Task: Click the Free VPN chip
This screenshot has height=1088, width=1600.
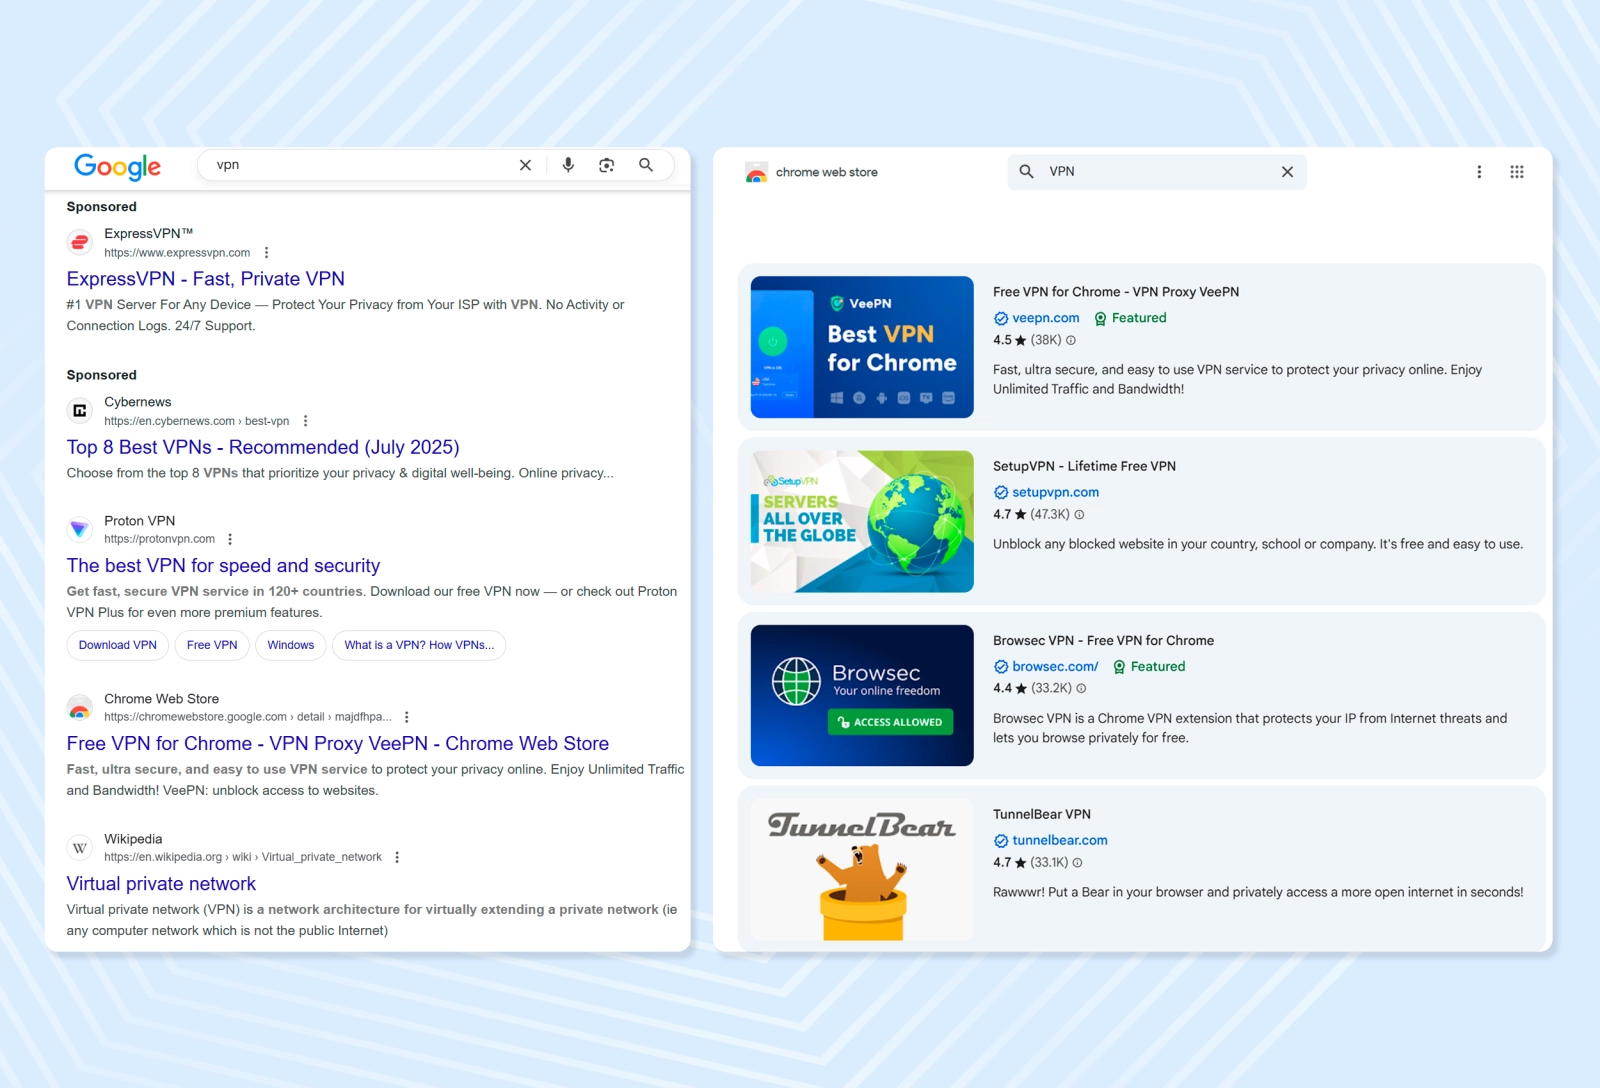Action: coord(212,645)
